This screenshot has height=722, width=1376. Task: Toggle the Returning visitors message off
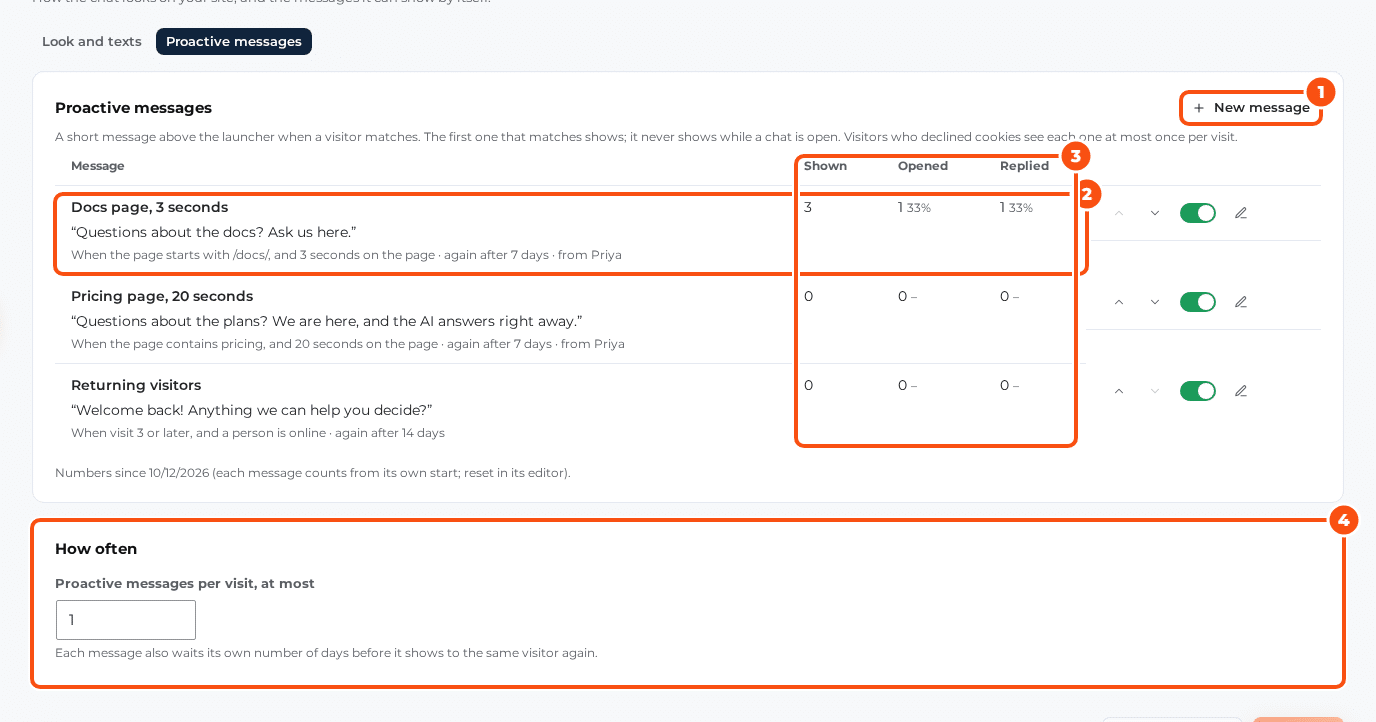point(1198,391)
